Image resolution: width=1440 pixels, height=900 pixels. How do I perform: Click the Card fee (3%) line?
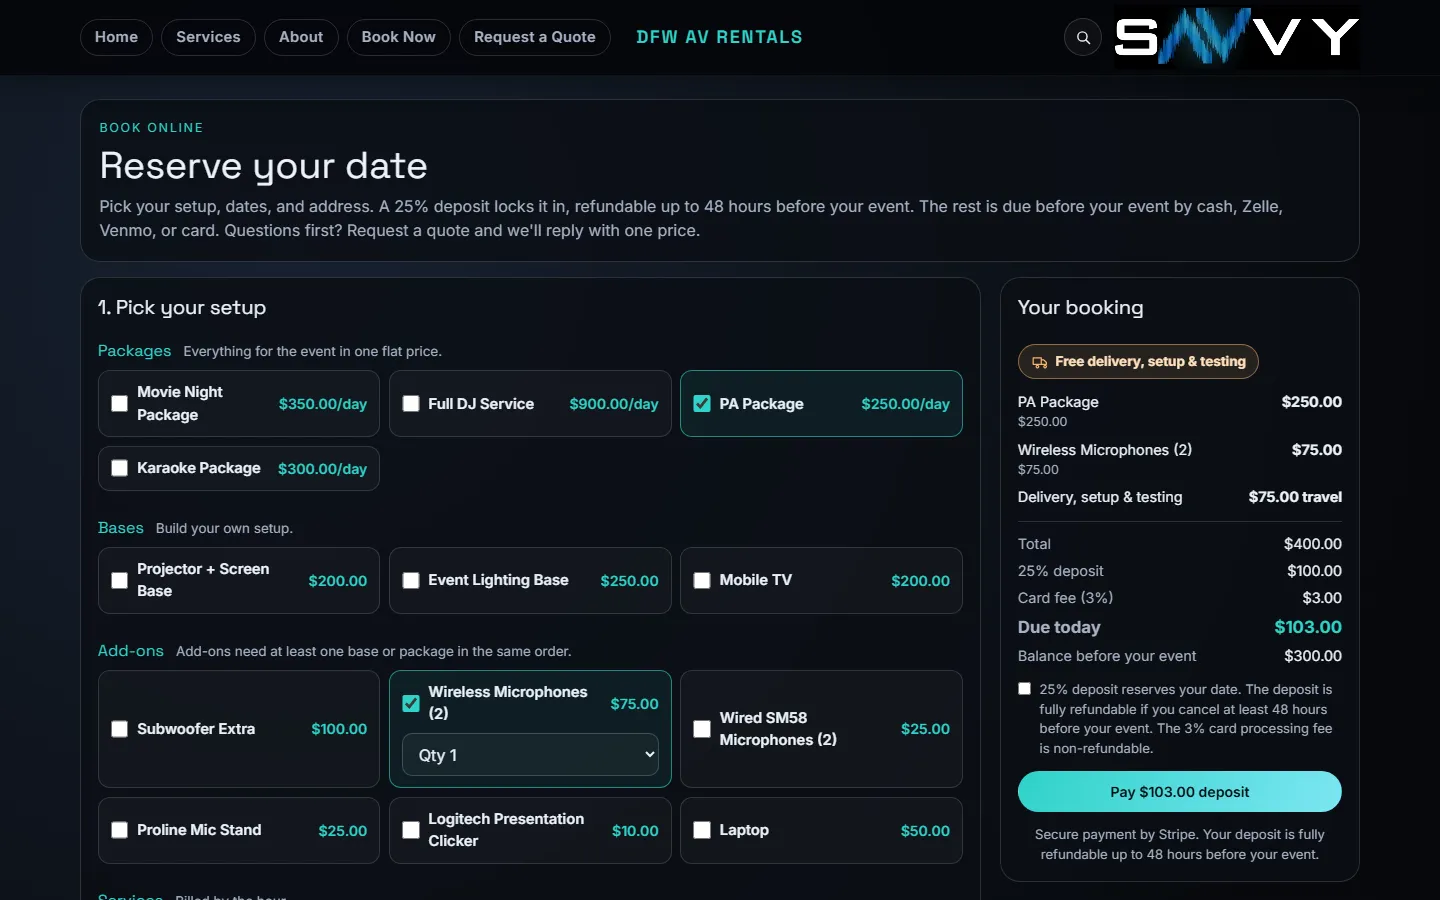tap(1180, 598)
